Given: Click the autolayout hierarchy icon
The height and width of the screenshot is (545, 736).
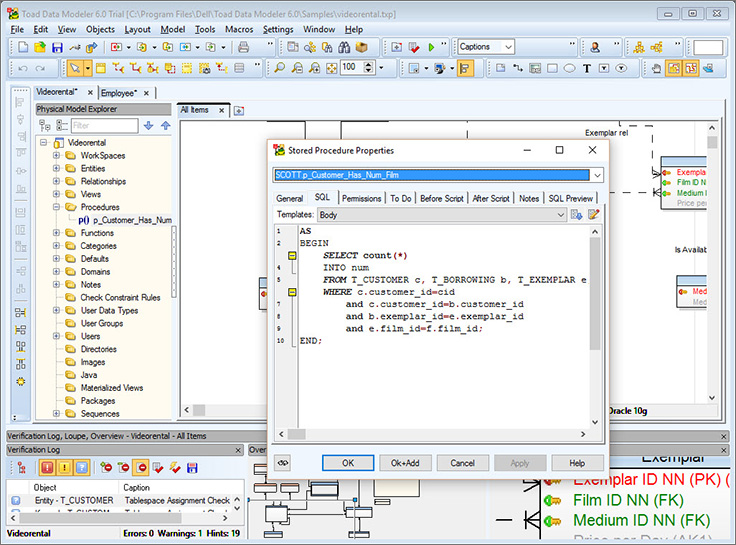Looking at the screenshot, I should point(639,47).
